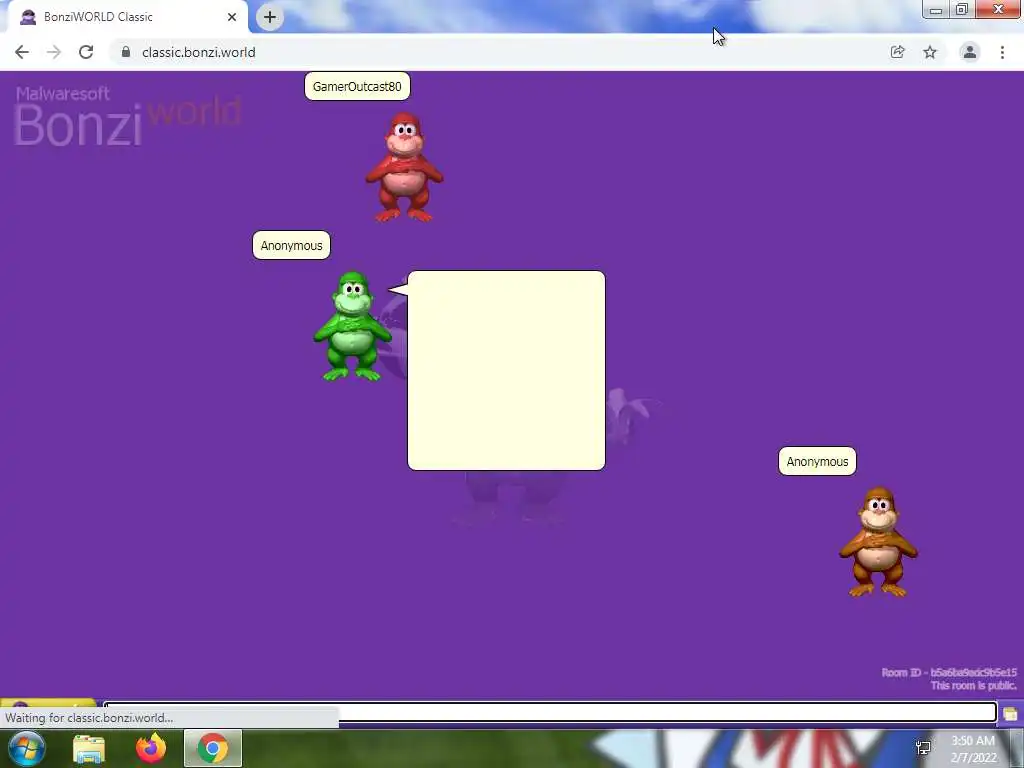Click the Anonymous name tag above brown Bonzi

coord(817,462)
